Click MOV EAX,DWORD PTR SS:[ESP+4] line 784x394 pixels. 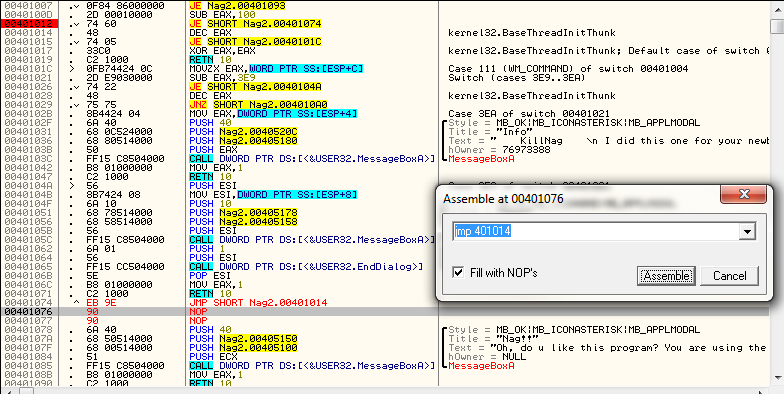pos(273,114)
